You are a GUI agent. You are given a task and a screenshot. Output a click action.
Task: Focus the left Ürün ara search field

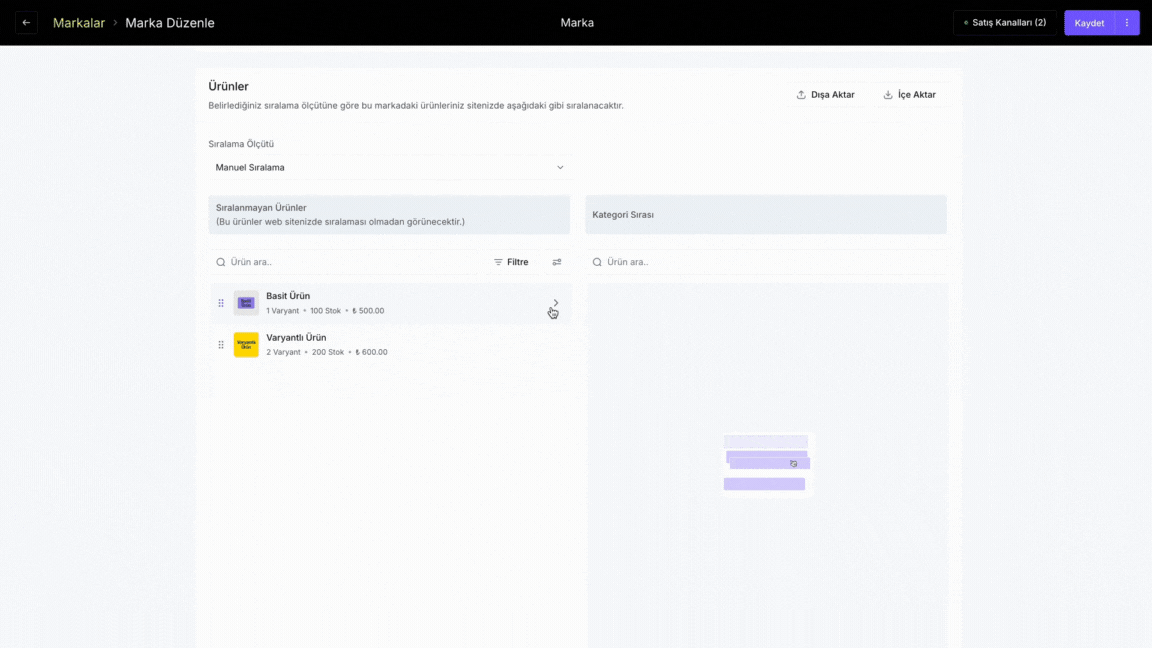pyautogui.click(x=345, y=262)
